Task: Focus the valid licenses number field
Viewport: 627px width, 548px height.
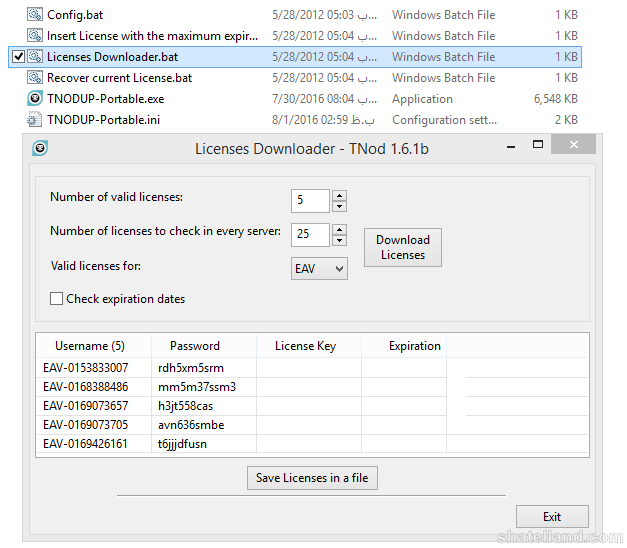Action: click(310, 201)
